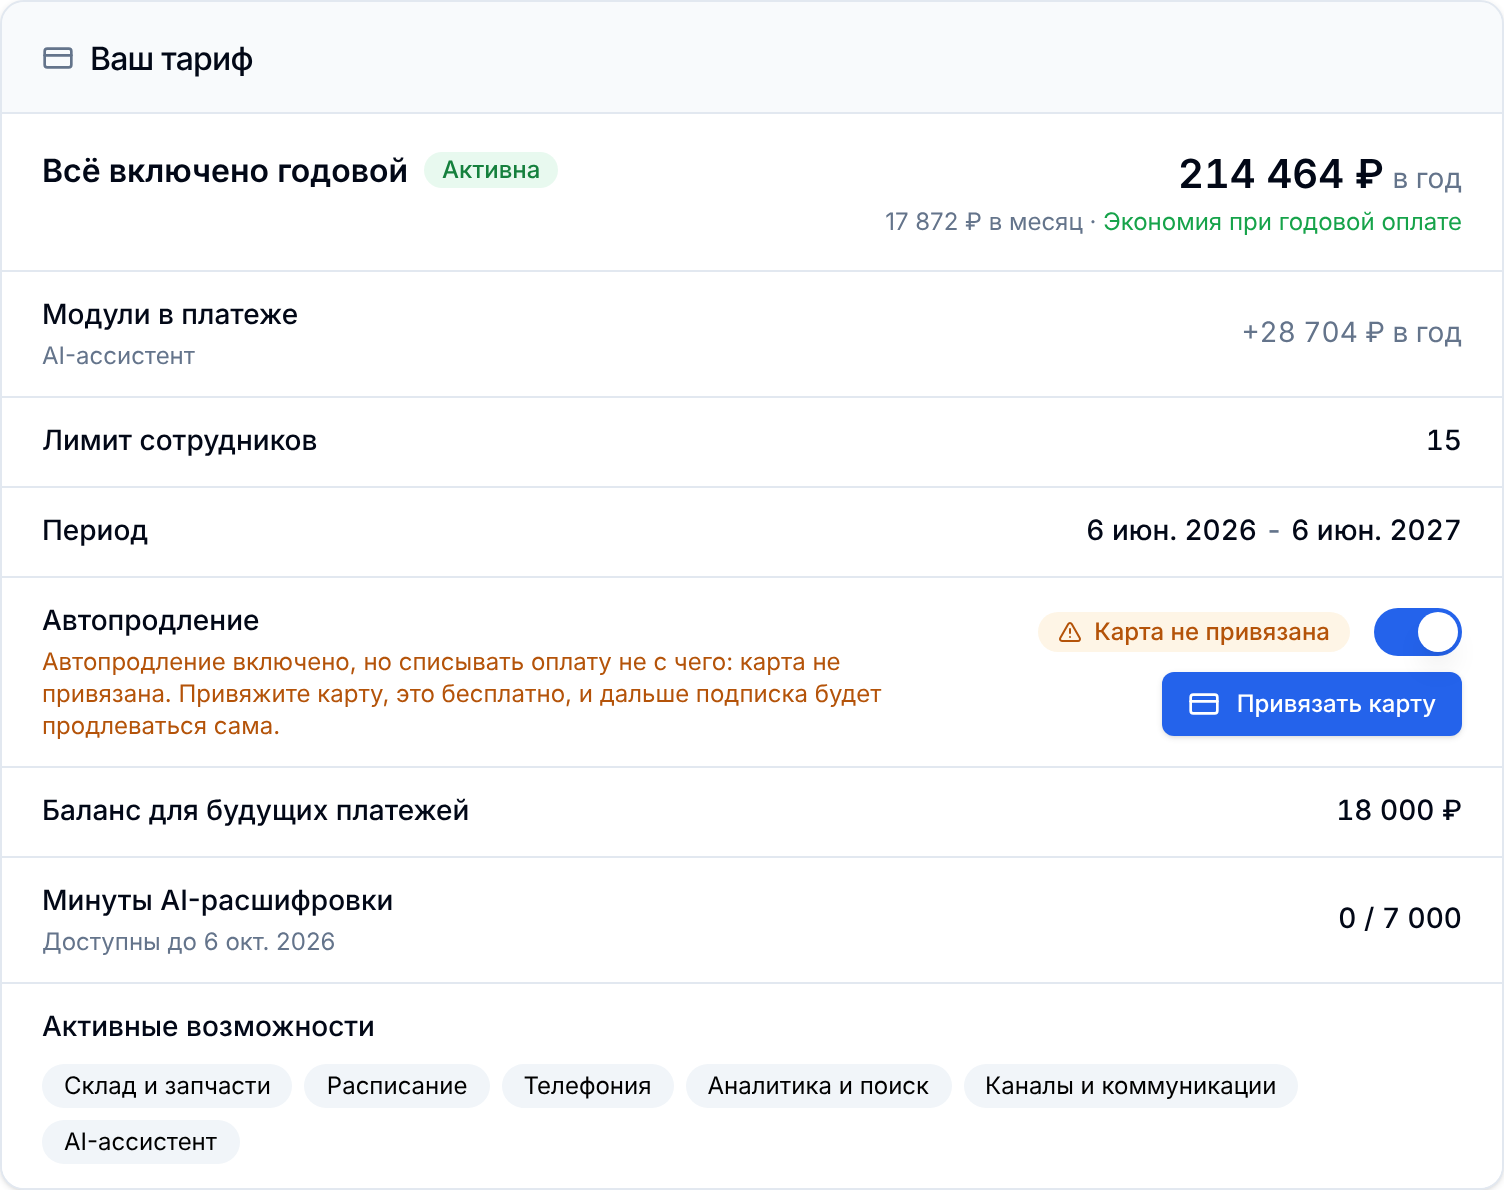This screenshot has width=1504, height=1190.
Task: Click the Активна status badge
Action: pyautogui.click(x=491, y=170)
